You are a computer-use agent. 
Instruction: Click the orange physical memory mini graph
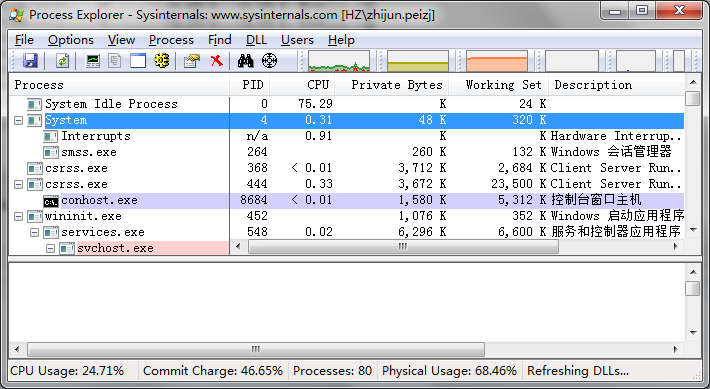(x=497, y=61)
